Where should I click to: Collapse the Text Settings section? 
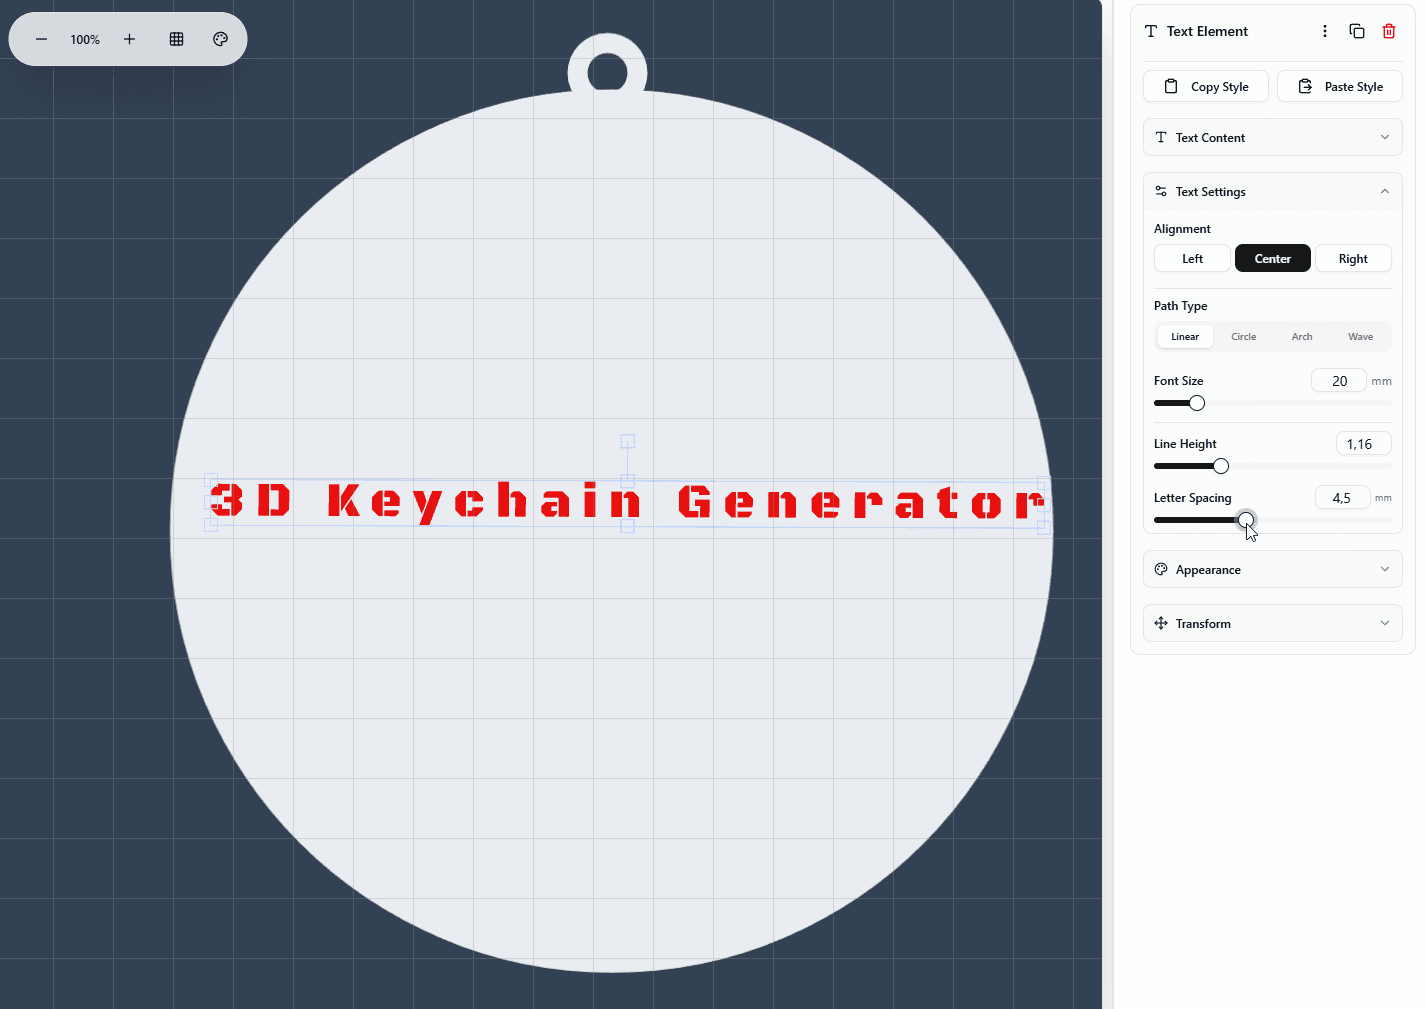click(x=1273, y=192)
